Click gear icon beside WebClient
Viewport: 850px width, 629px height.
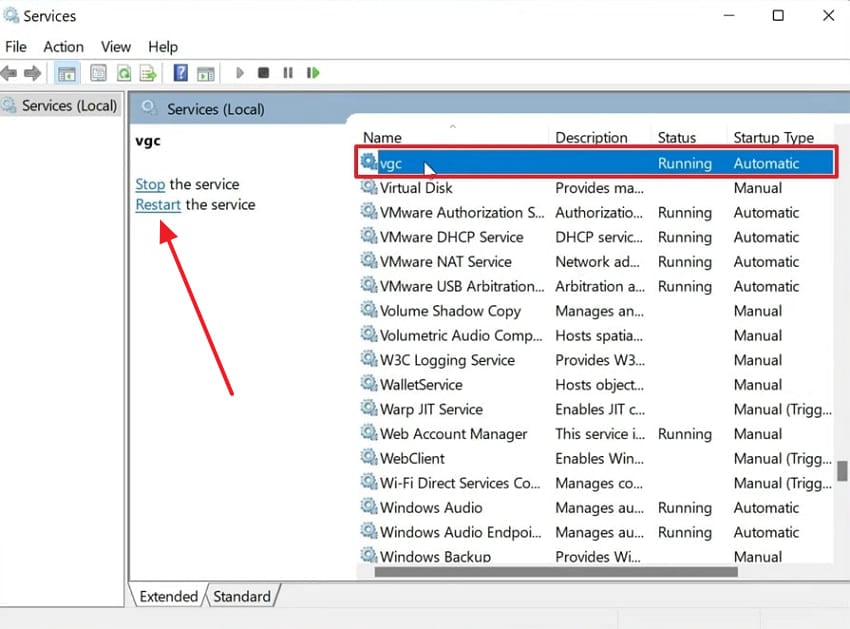(x=369, y=457)
